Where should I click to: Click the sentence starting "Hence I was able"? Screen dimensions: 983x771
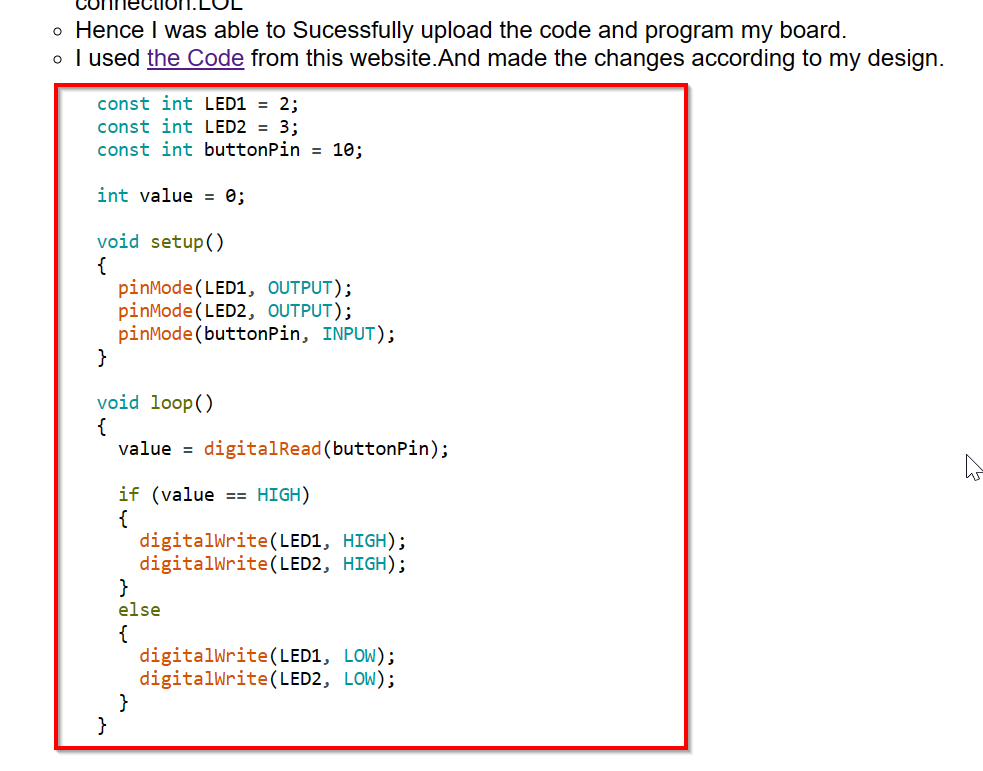[x=461, y=30]
